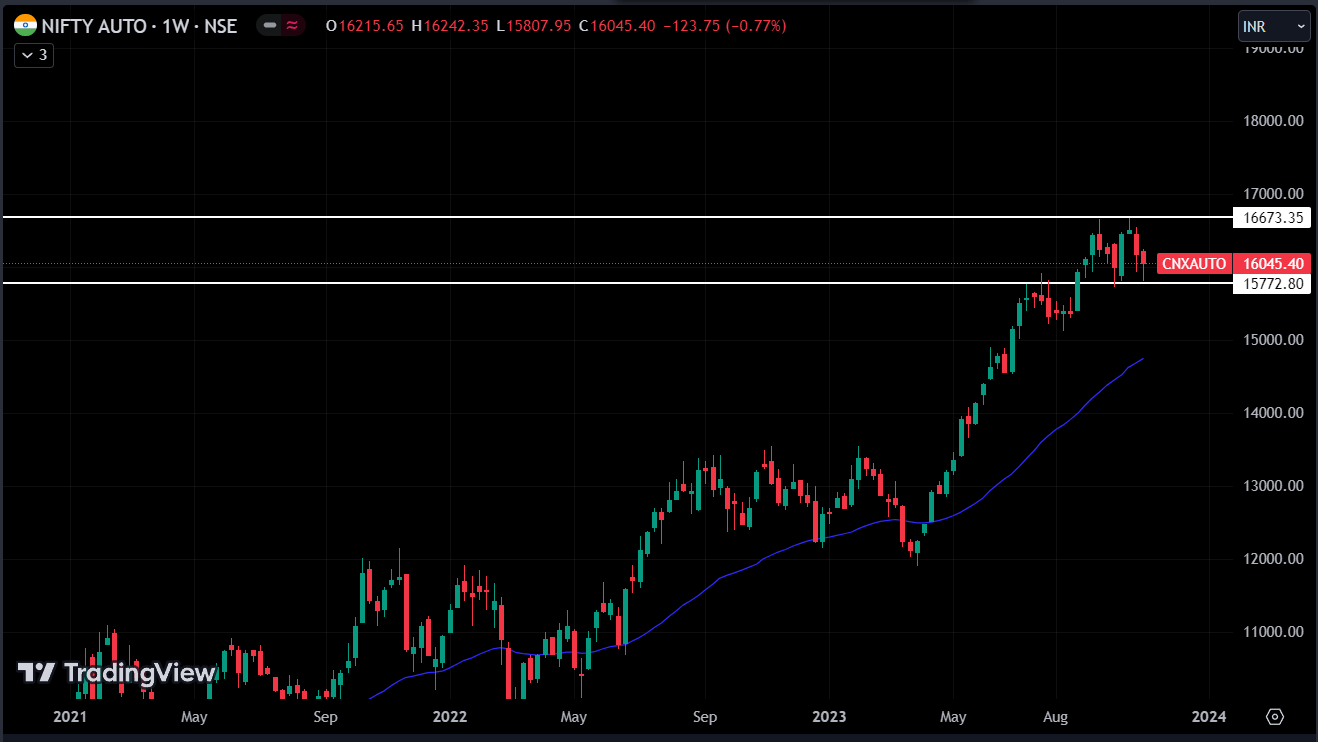Click the 13000.00 price scale label
1318x742 pixels.
click(x=1272, y=486)
